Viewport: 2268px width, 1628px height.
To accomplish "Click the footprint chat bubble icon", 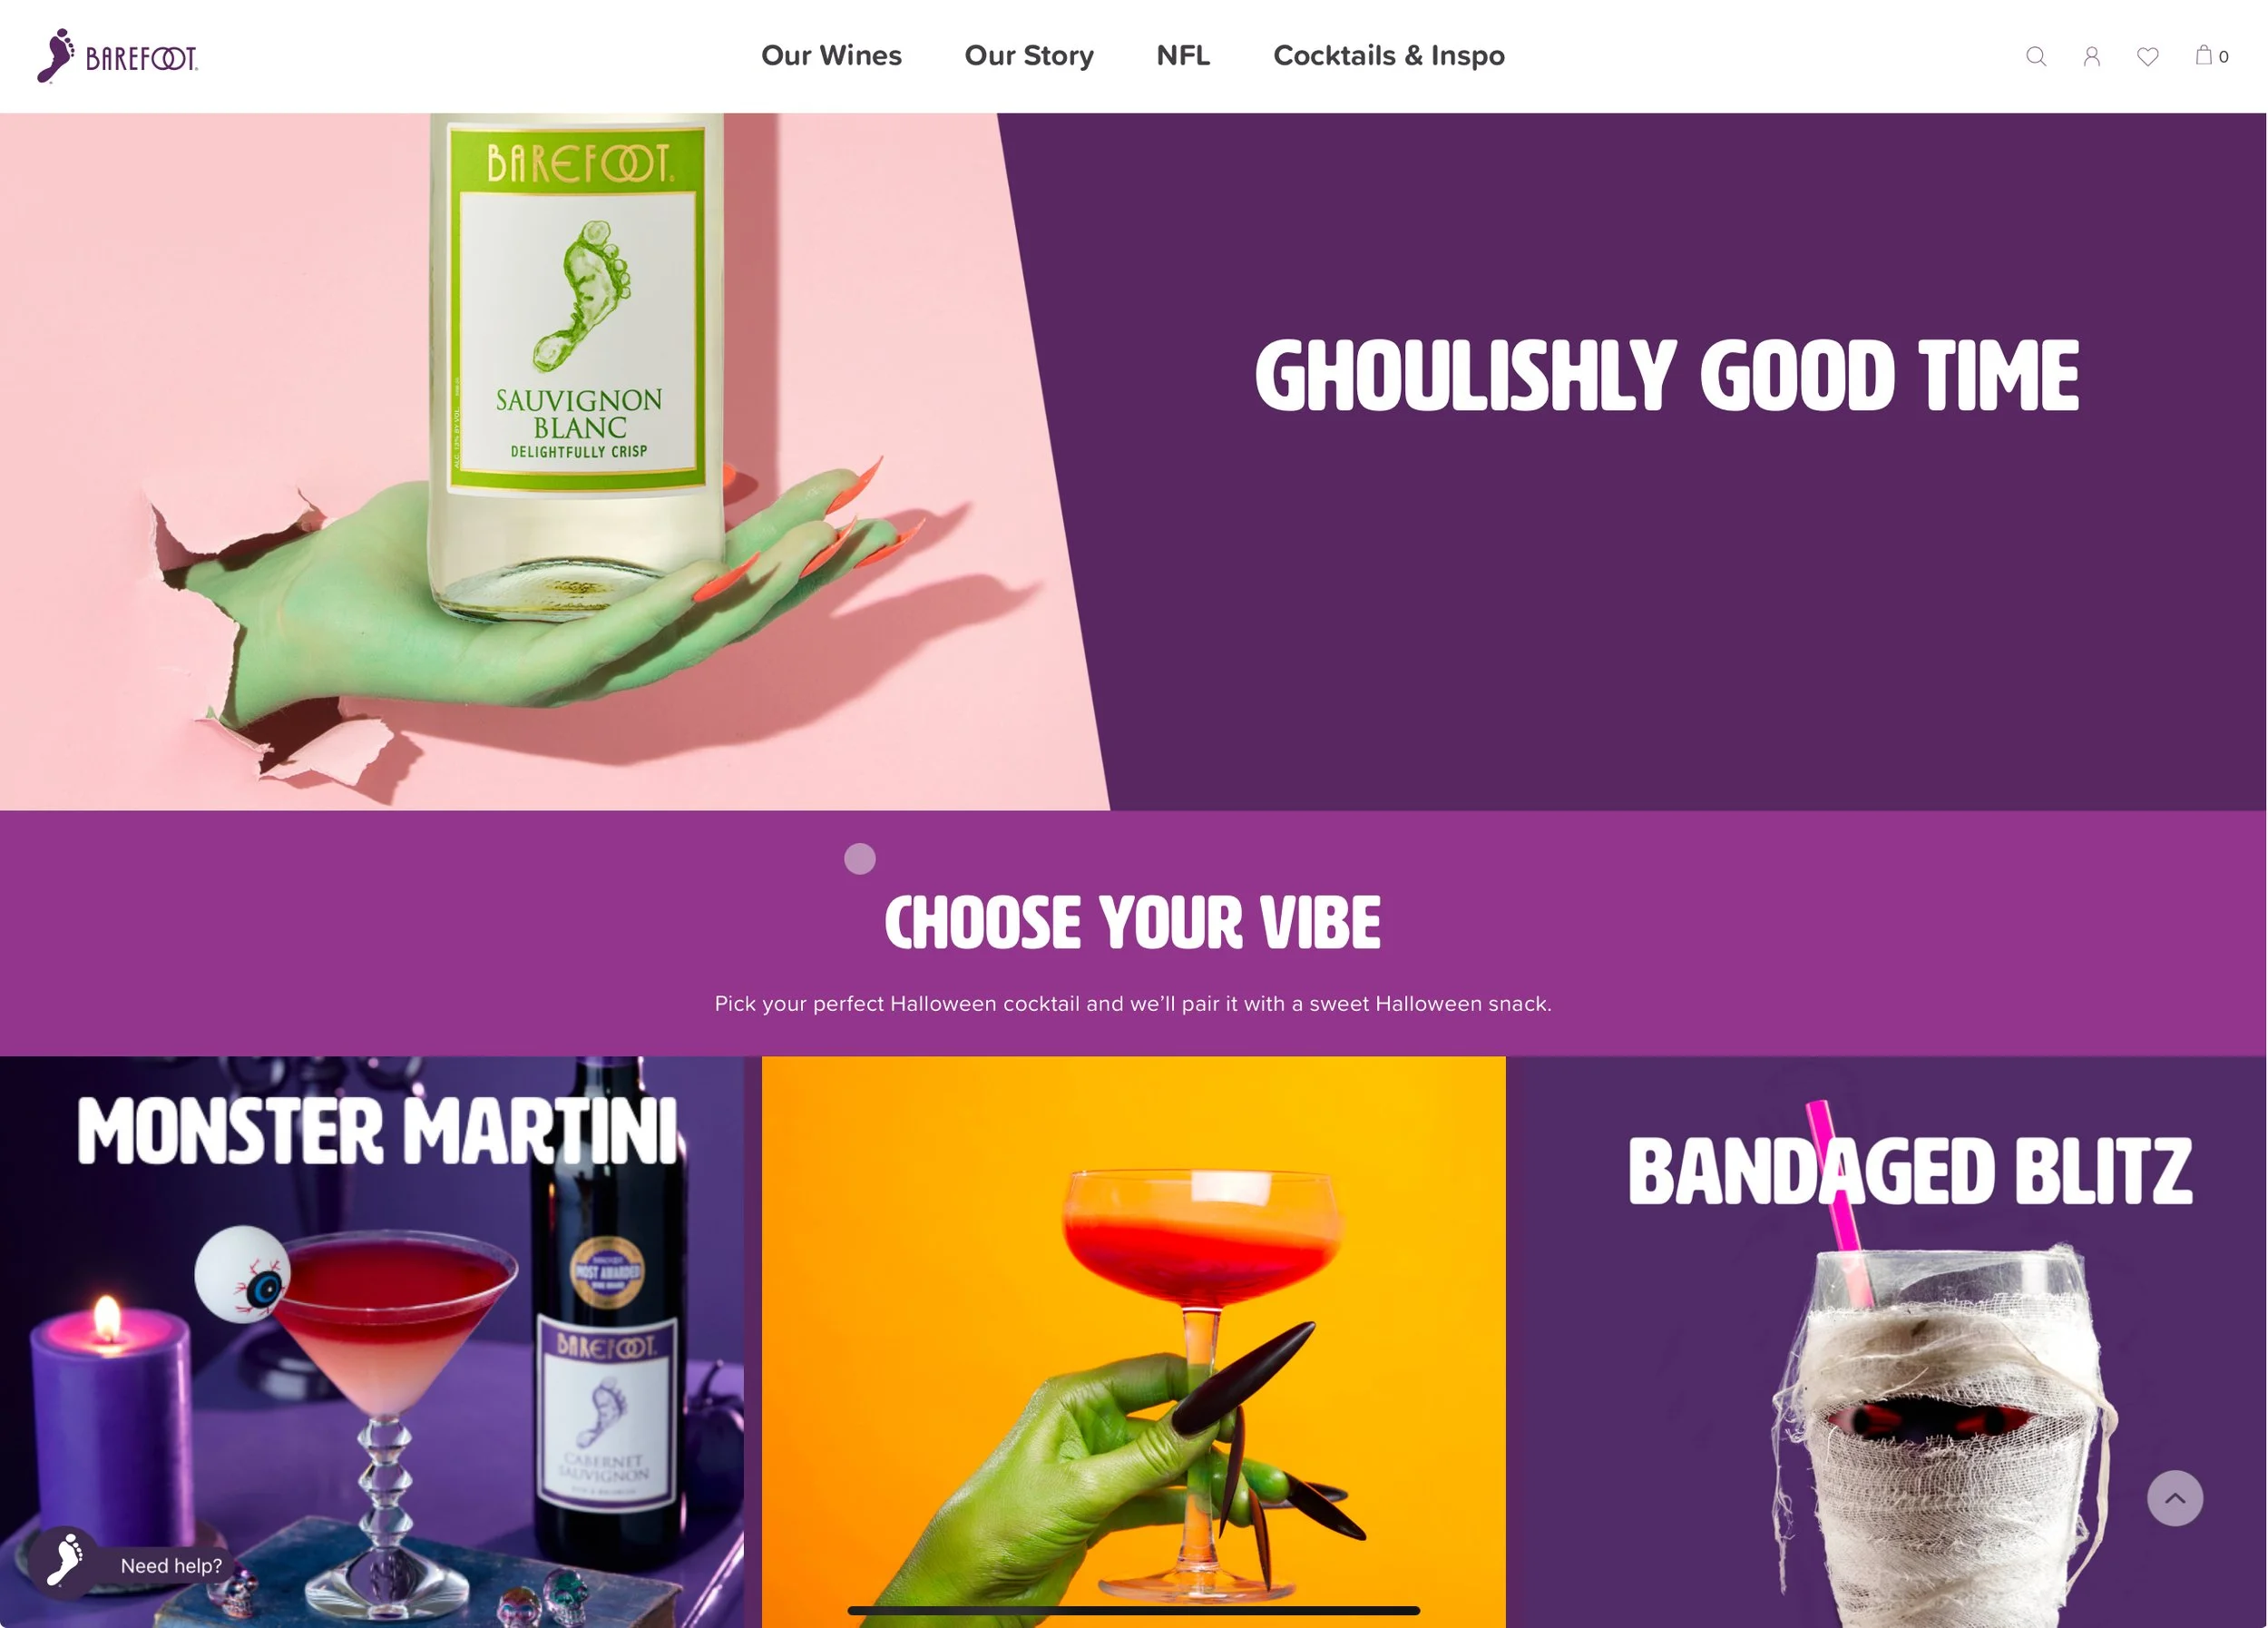I will (x=64, y=1562).
